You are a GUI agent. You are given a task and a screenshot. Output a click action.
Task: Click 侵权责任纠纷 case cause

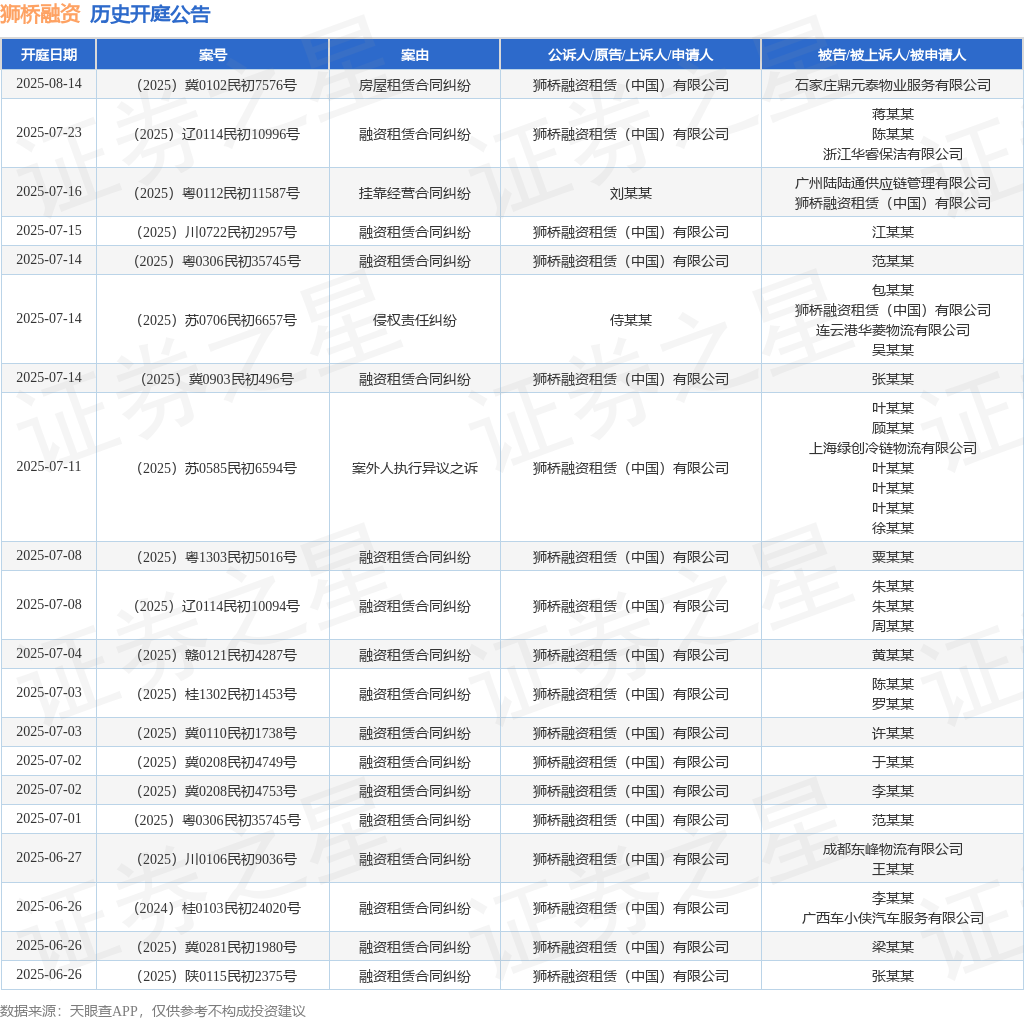click(x=415, y=320)
